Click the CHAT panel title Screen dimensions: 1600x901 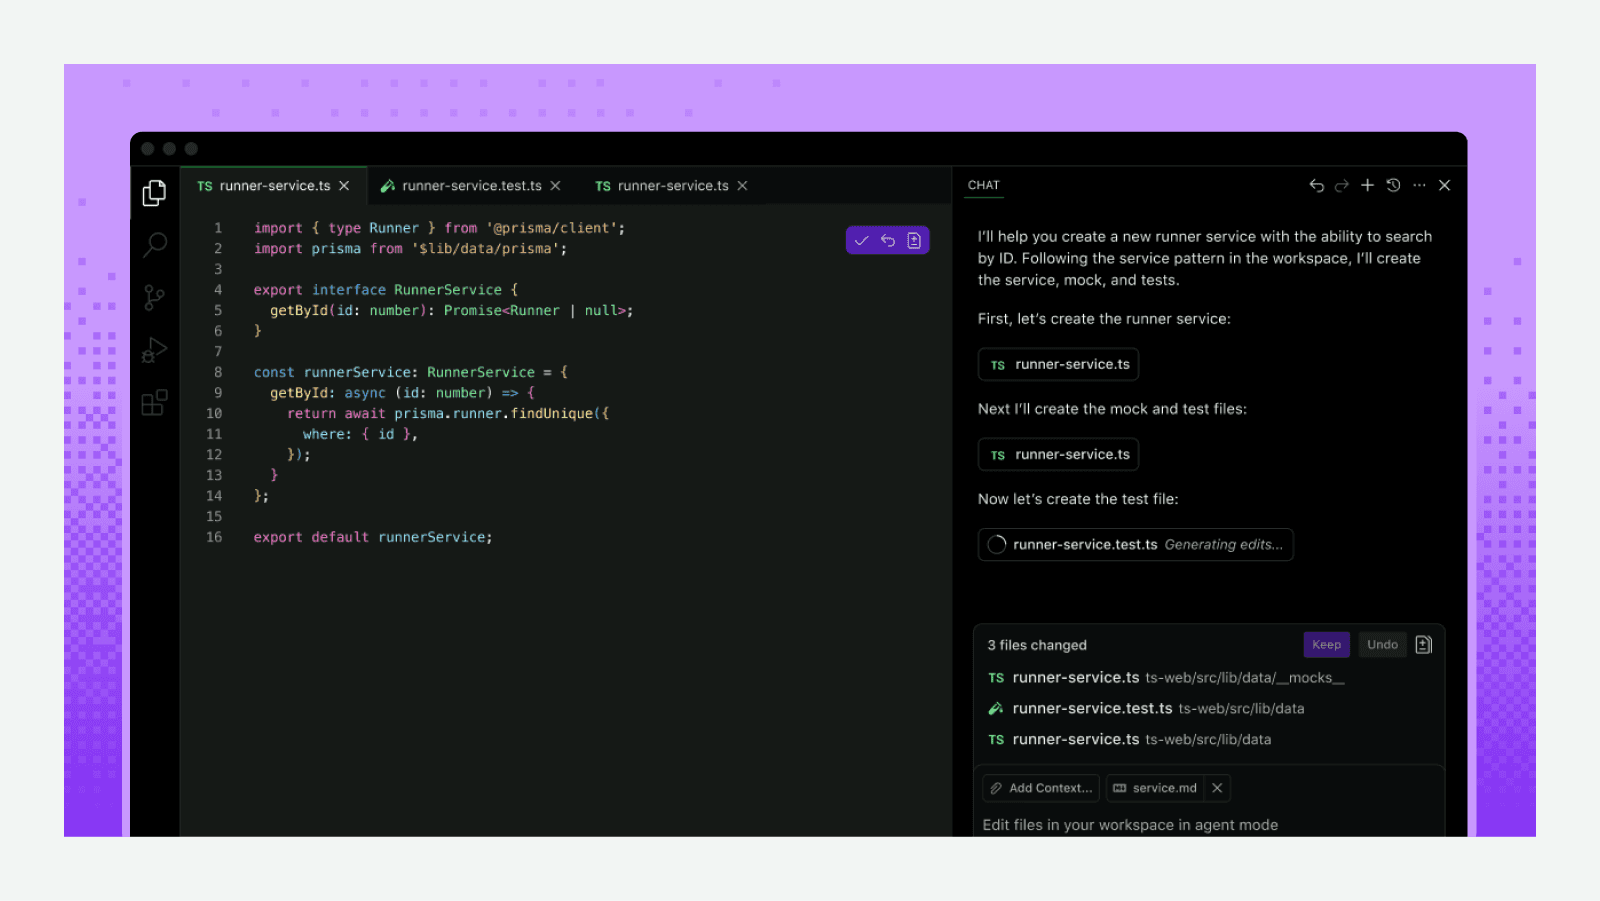point(984,185)
